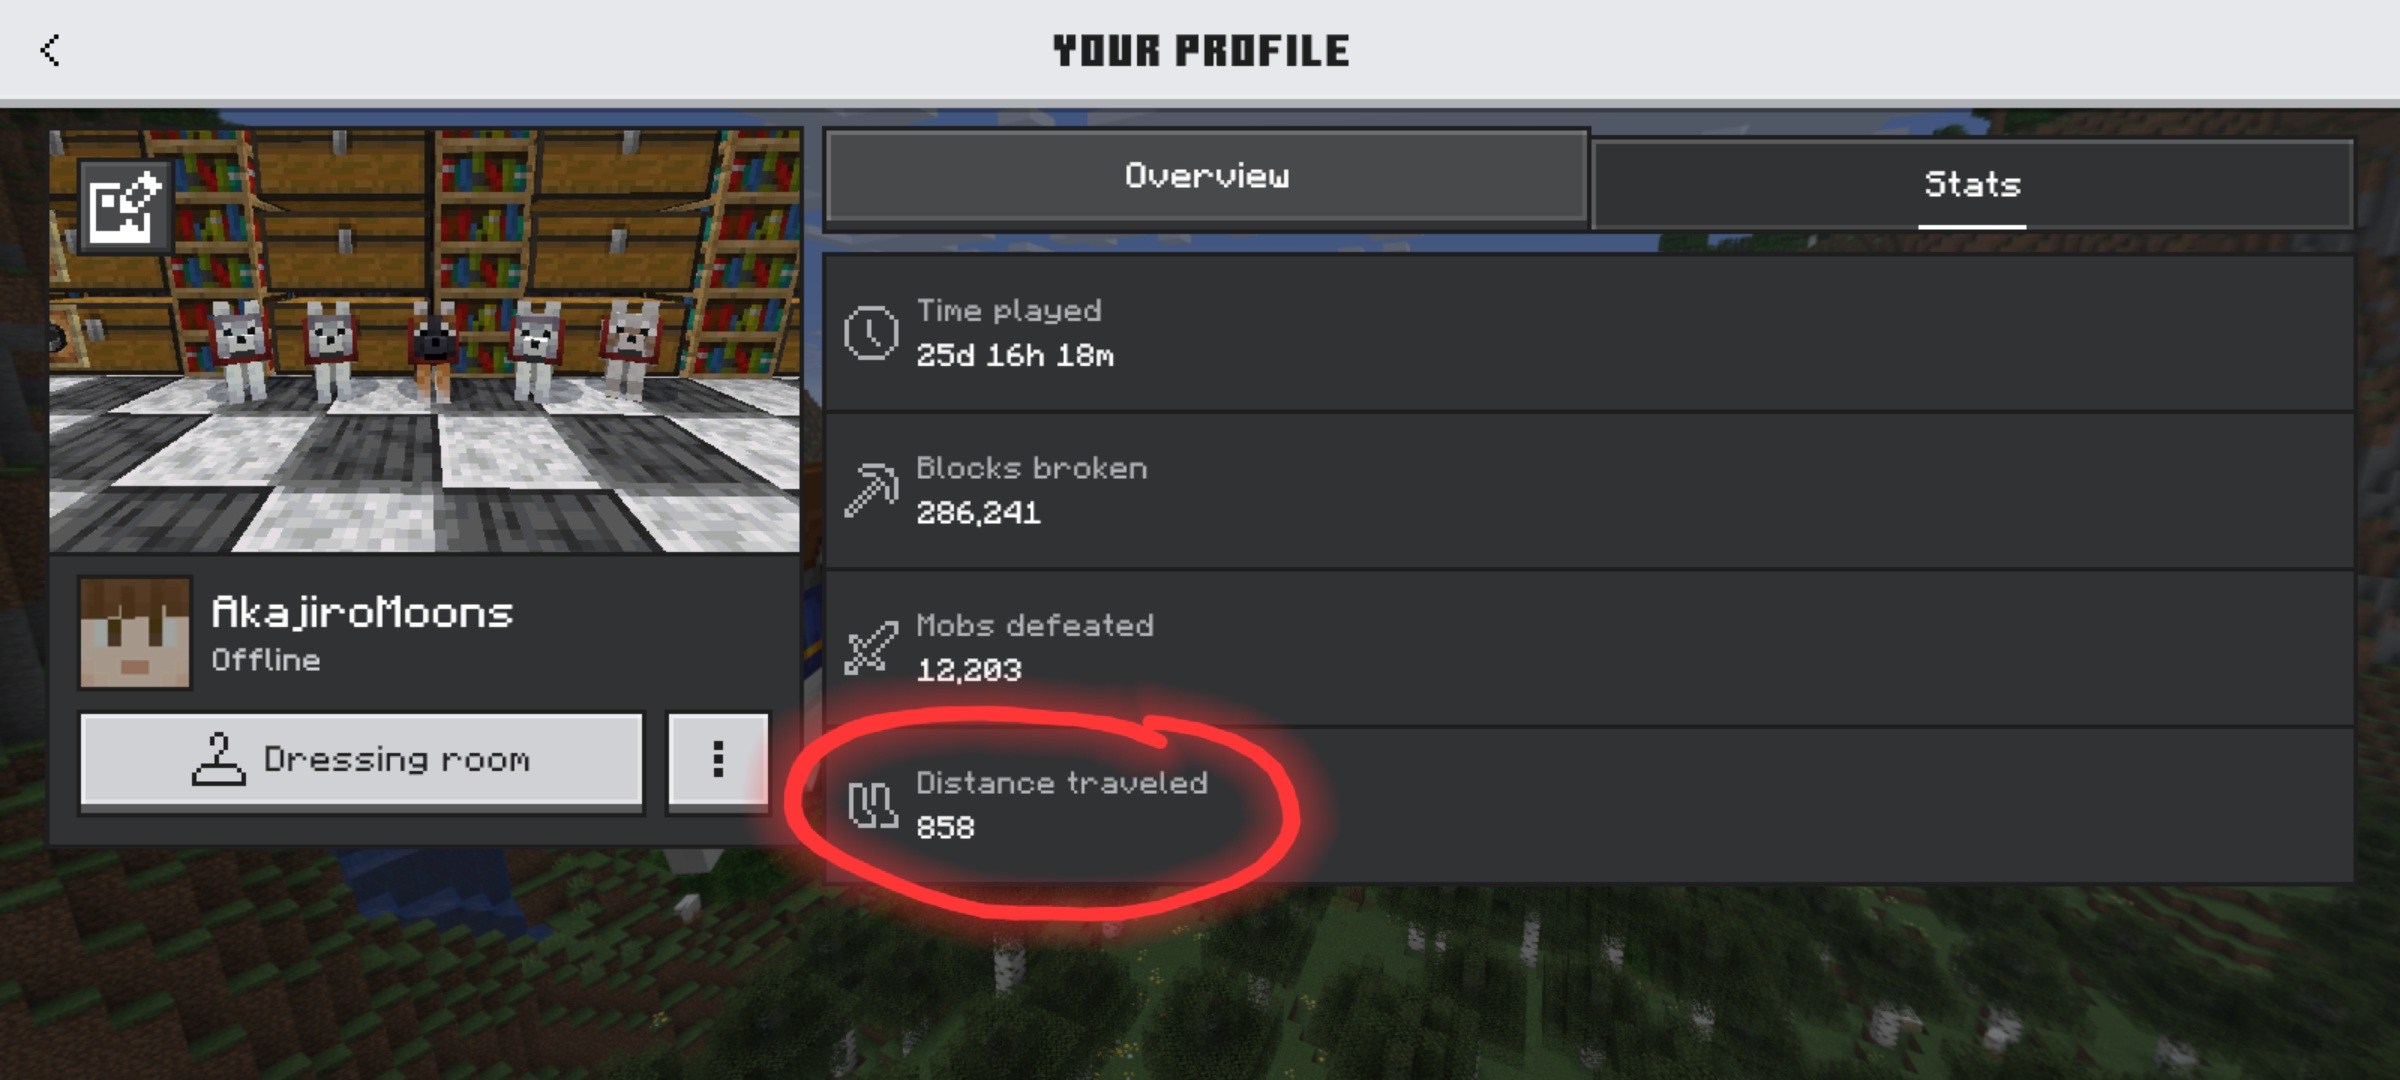2400x1080 pixels.
Task: Select the Blocks broken stat row
Action: click(1589, 490)
